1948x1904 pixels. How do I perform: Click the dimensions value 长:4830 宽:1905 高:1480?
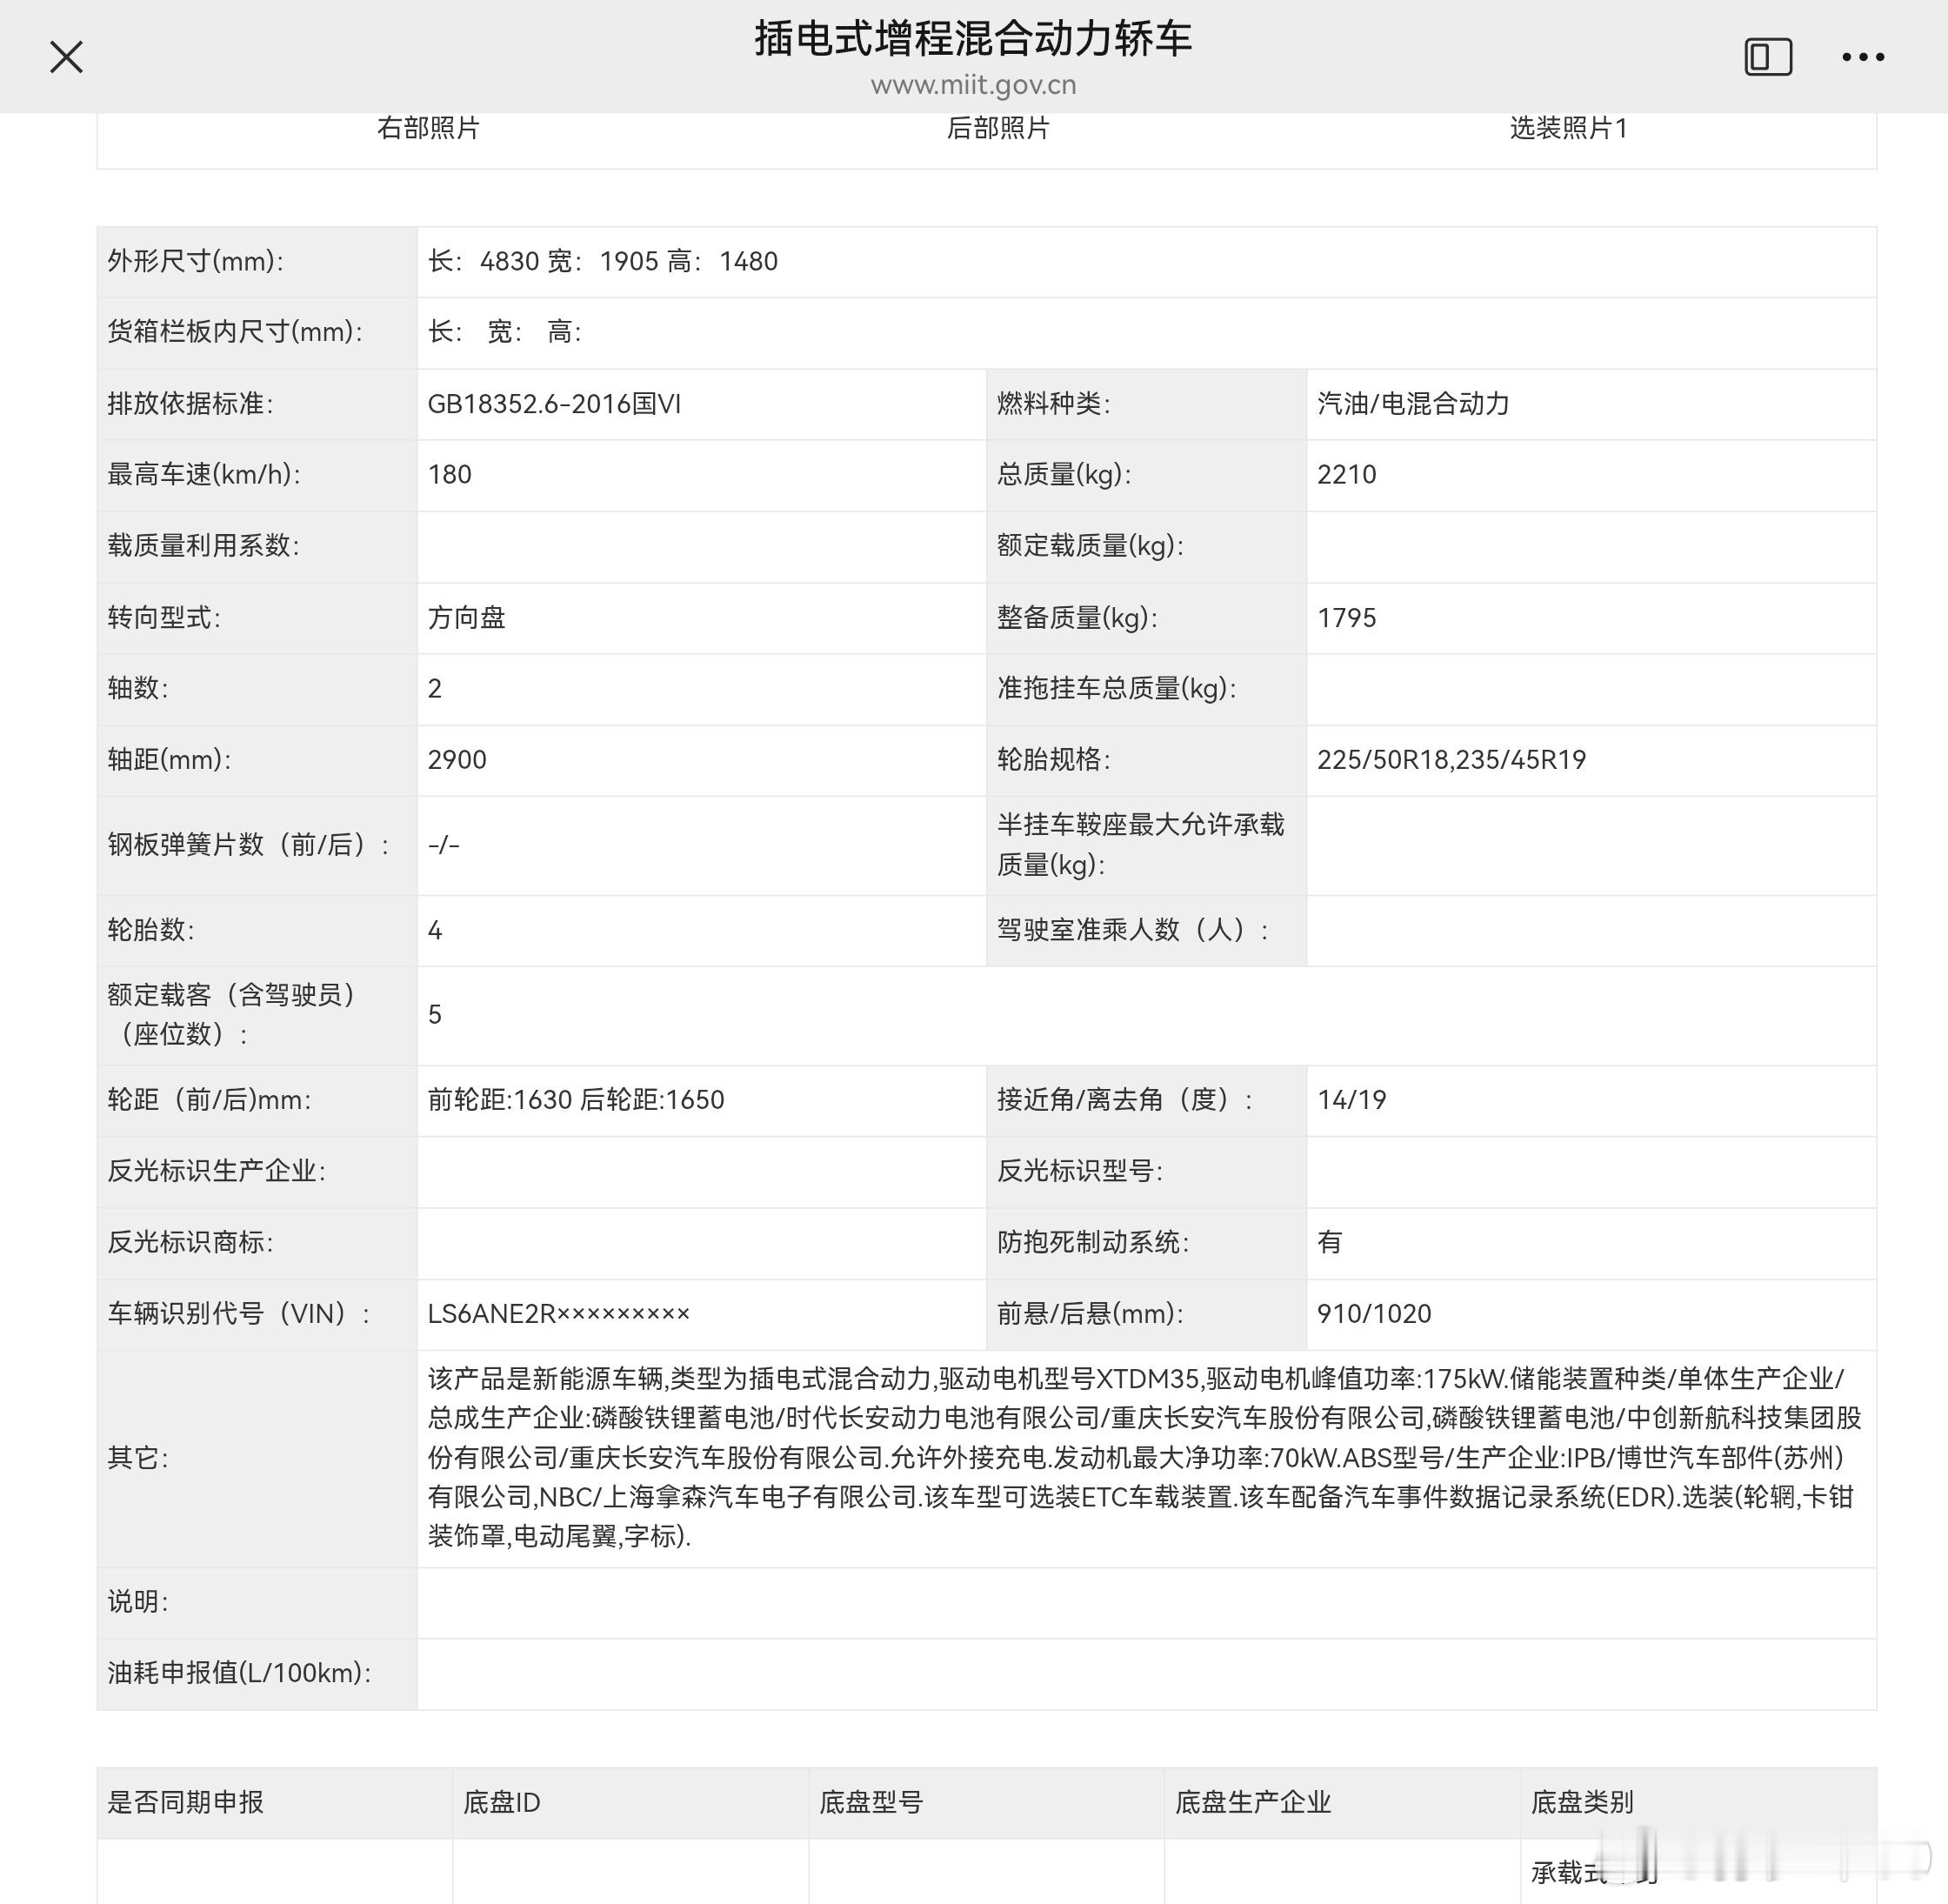[603, 261]
